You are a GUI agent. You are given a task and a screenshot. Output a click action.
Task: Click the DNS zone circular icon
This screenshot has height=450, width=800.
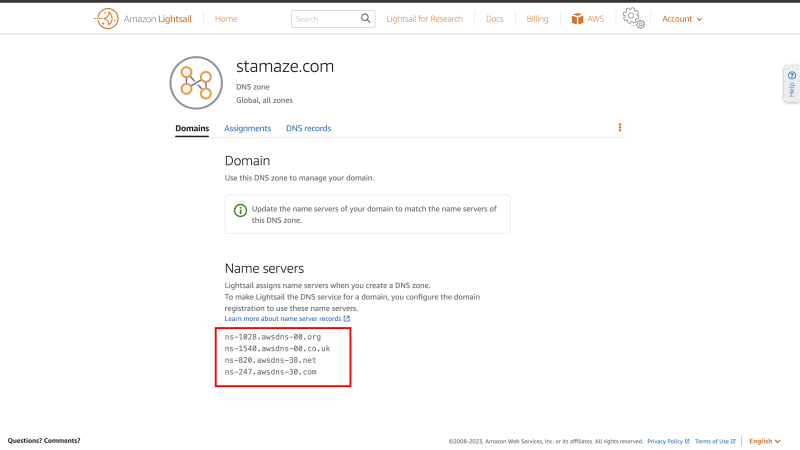point(196,83)
